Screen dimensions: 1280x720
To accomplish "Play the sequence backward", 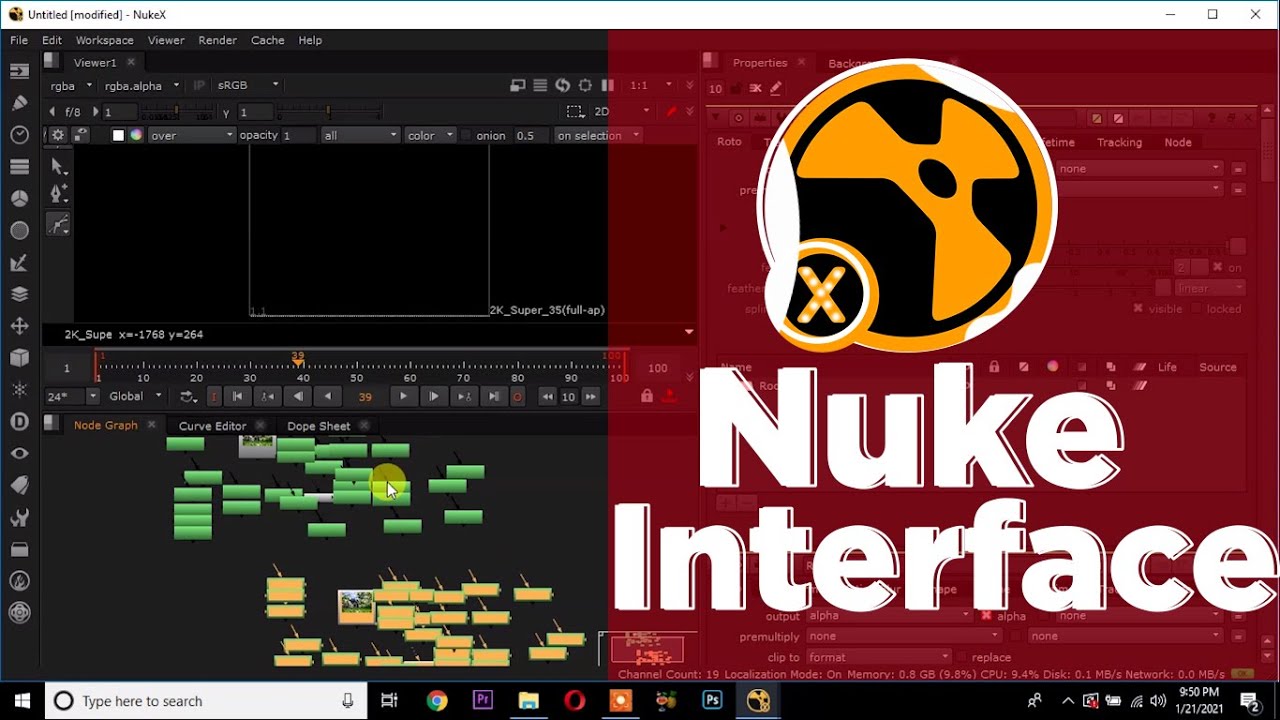I will point(327,397).
